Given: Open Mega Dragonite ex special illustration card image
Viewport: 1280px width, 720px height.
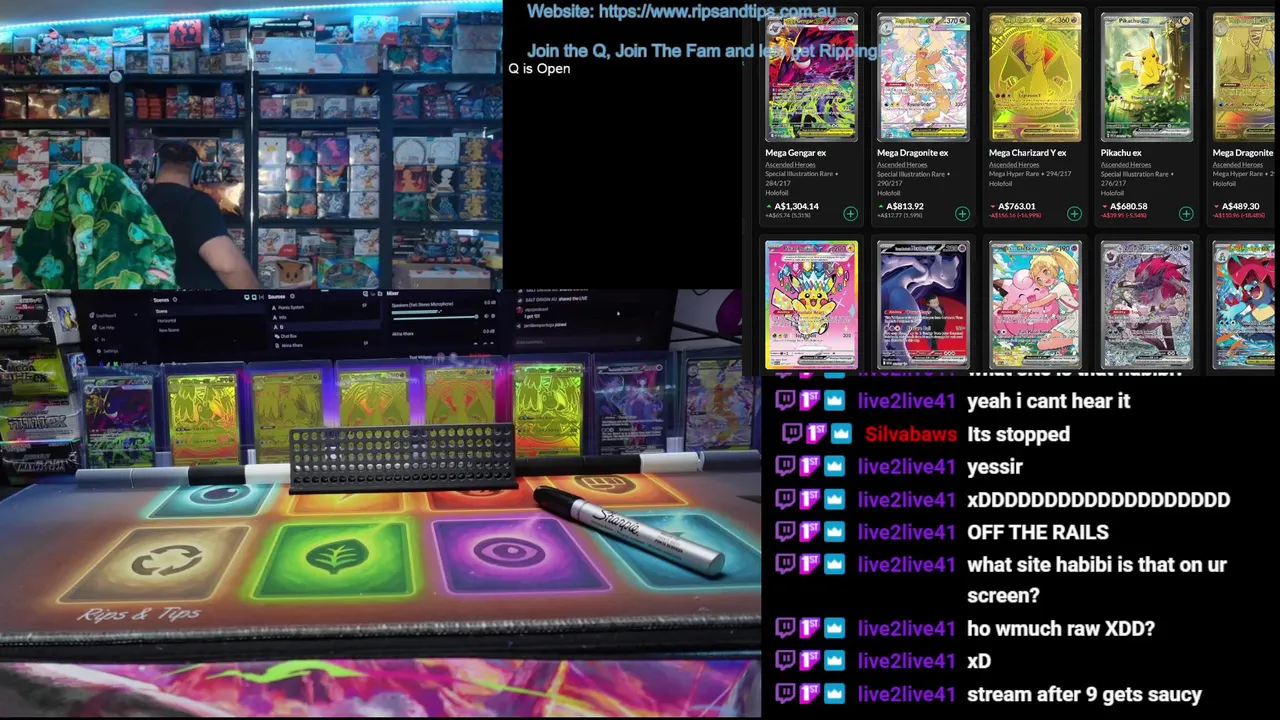Looking at the screenshot, I should tap(923, 77).
